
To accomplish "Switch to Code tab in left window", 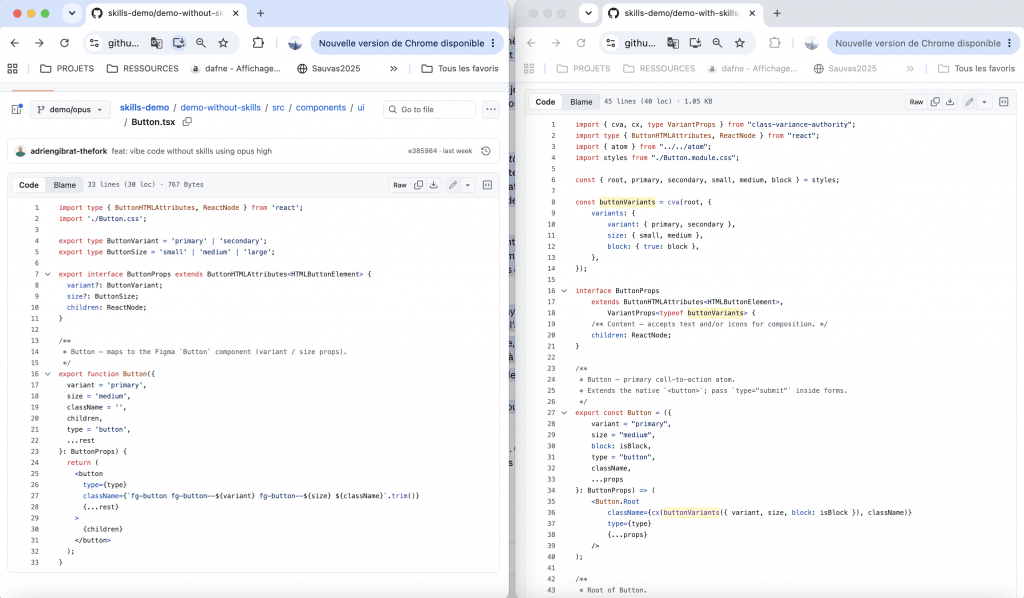I will [x=29, y=185].
